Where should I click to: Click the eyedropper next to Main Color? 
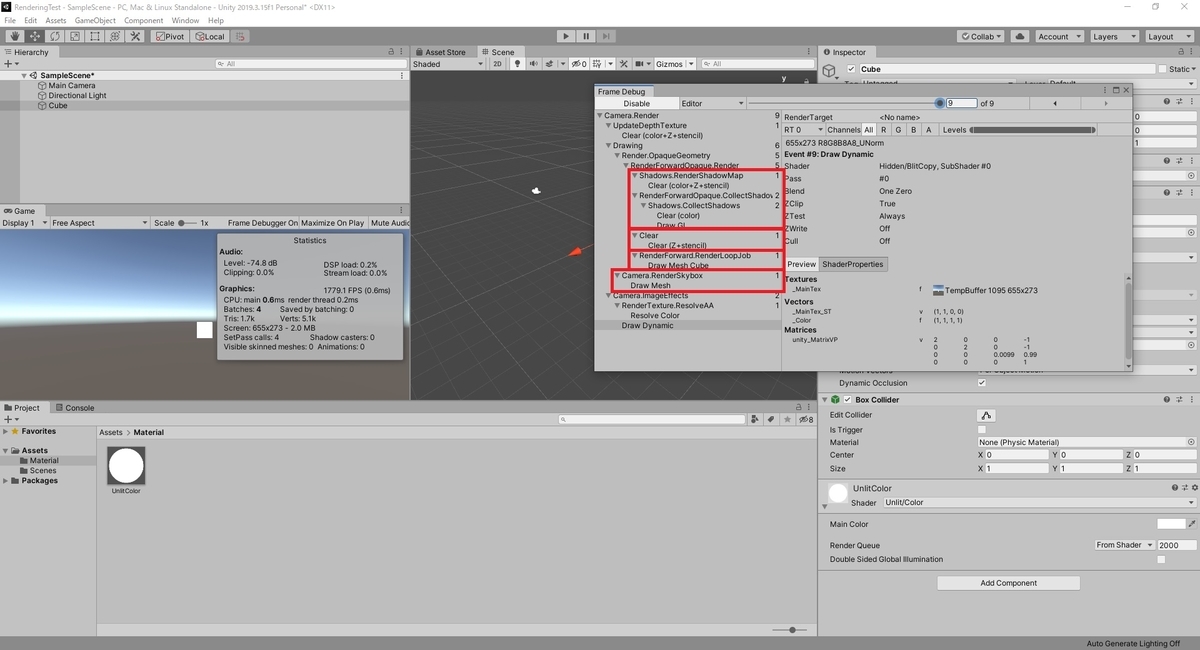tap(1192, 524)
